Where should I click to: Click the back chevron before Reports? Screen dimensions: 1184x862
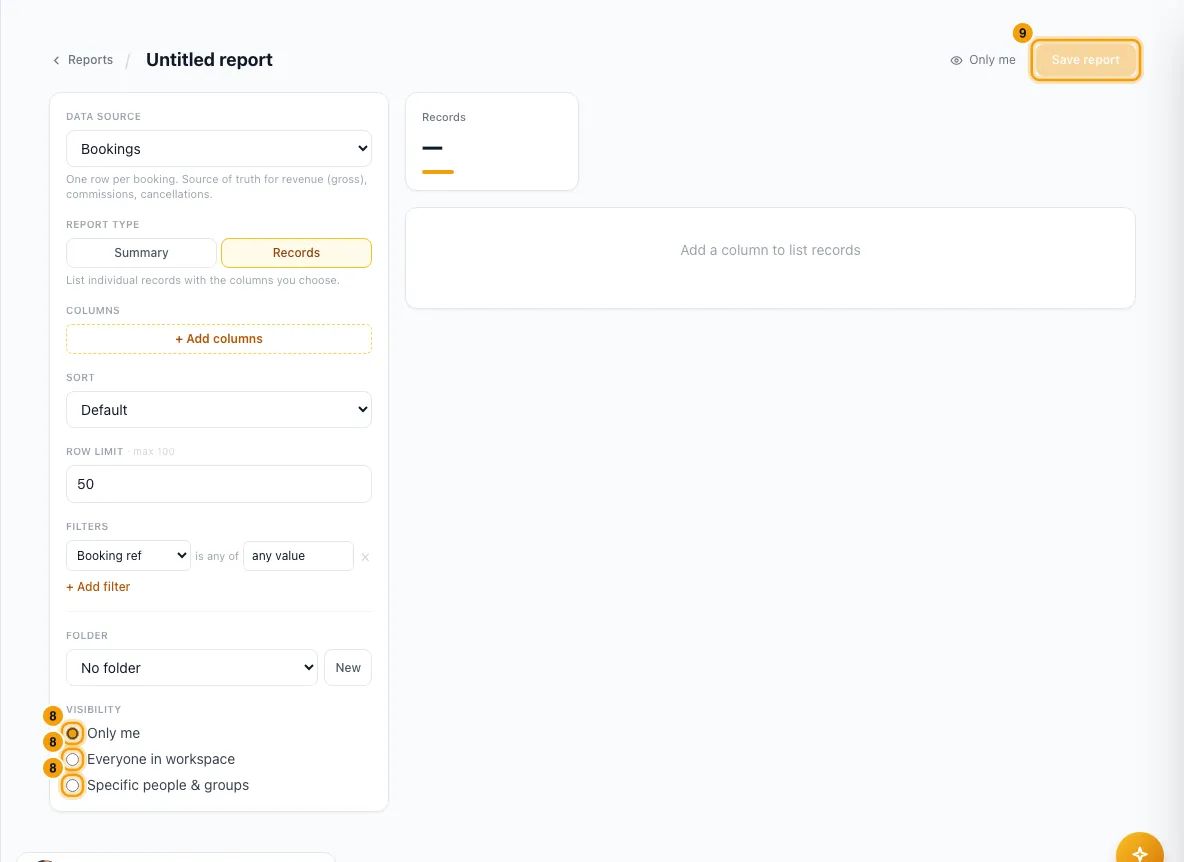click(x=56, y=60)
